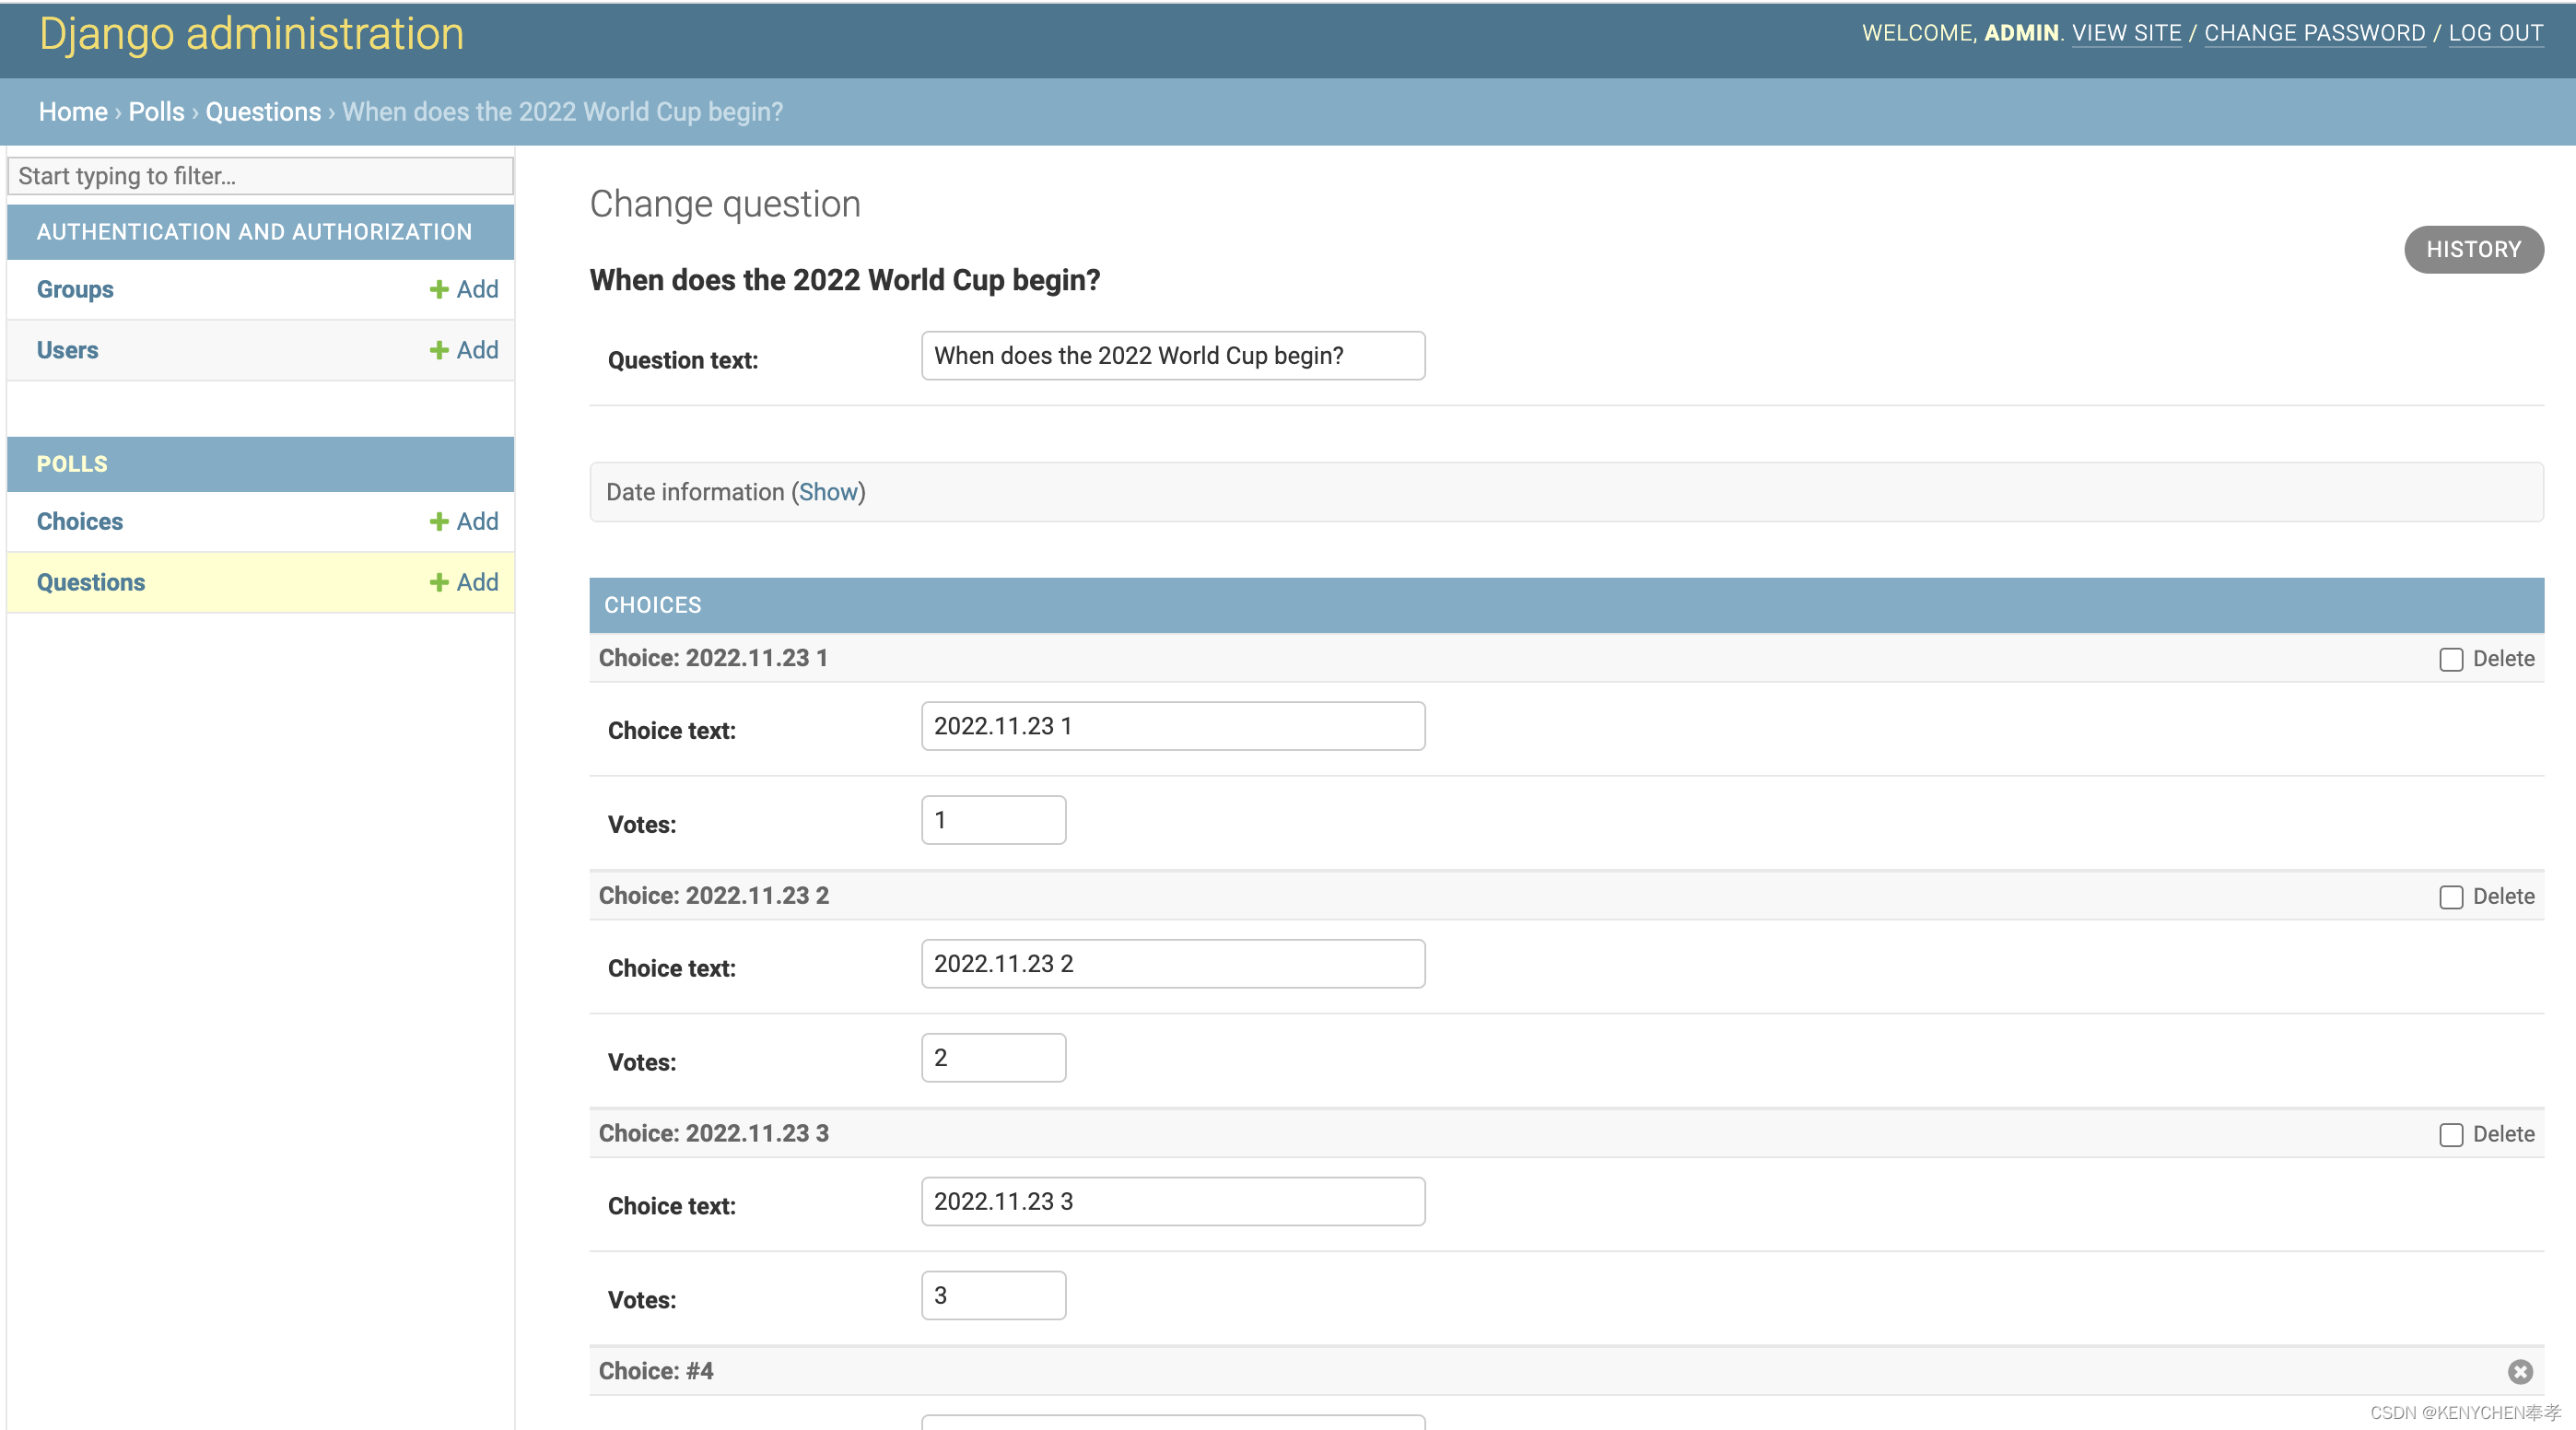Click the LOG OUT link
This screenshot has width=2576, height=1430.
[2495, 33]
